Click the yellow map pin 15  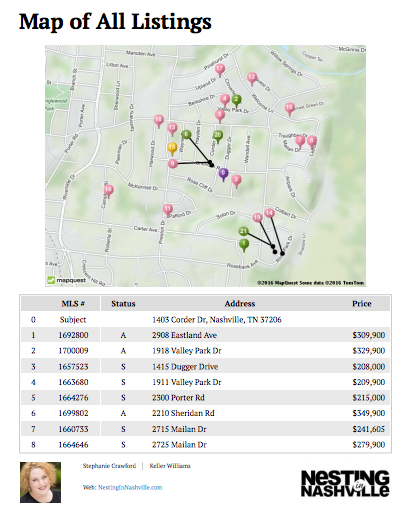(172, 149)
